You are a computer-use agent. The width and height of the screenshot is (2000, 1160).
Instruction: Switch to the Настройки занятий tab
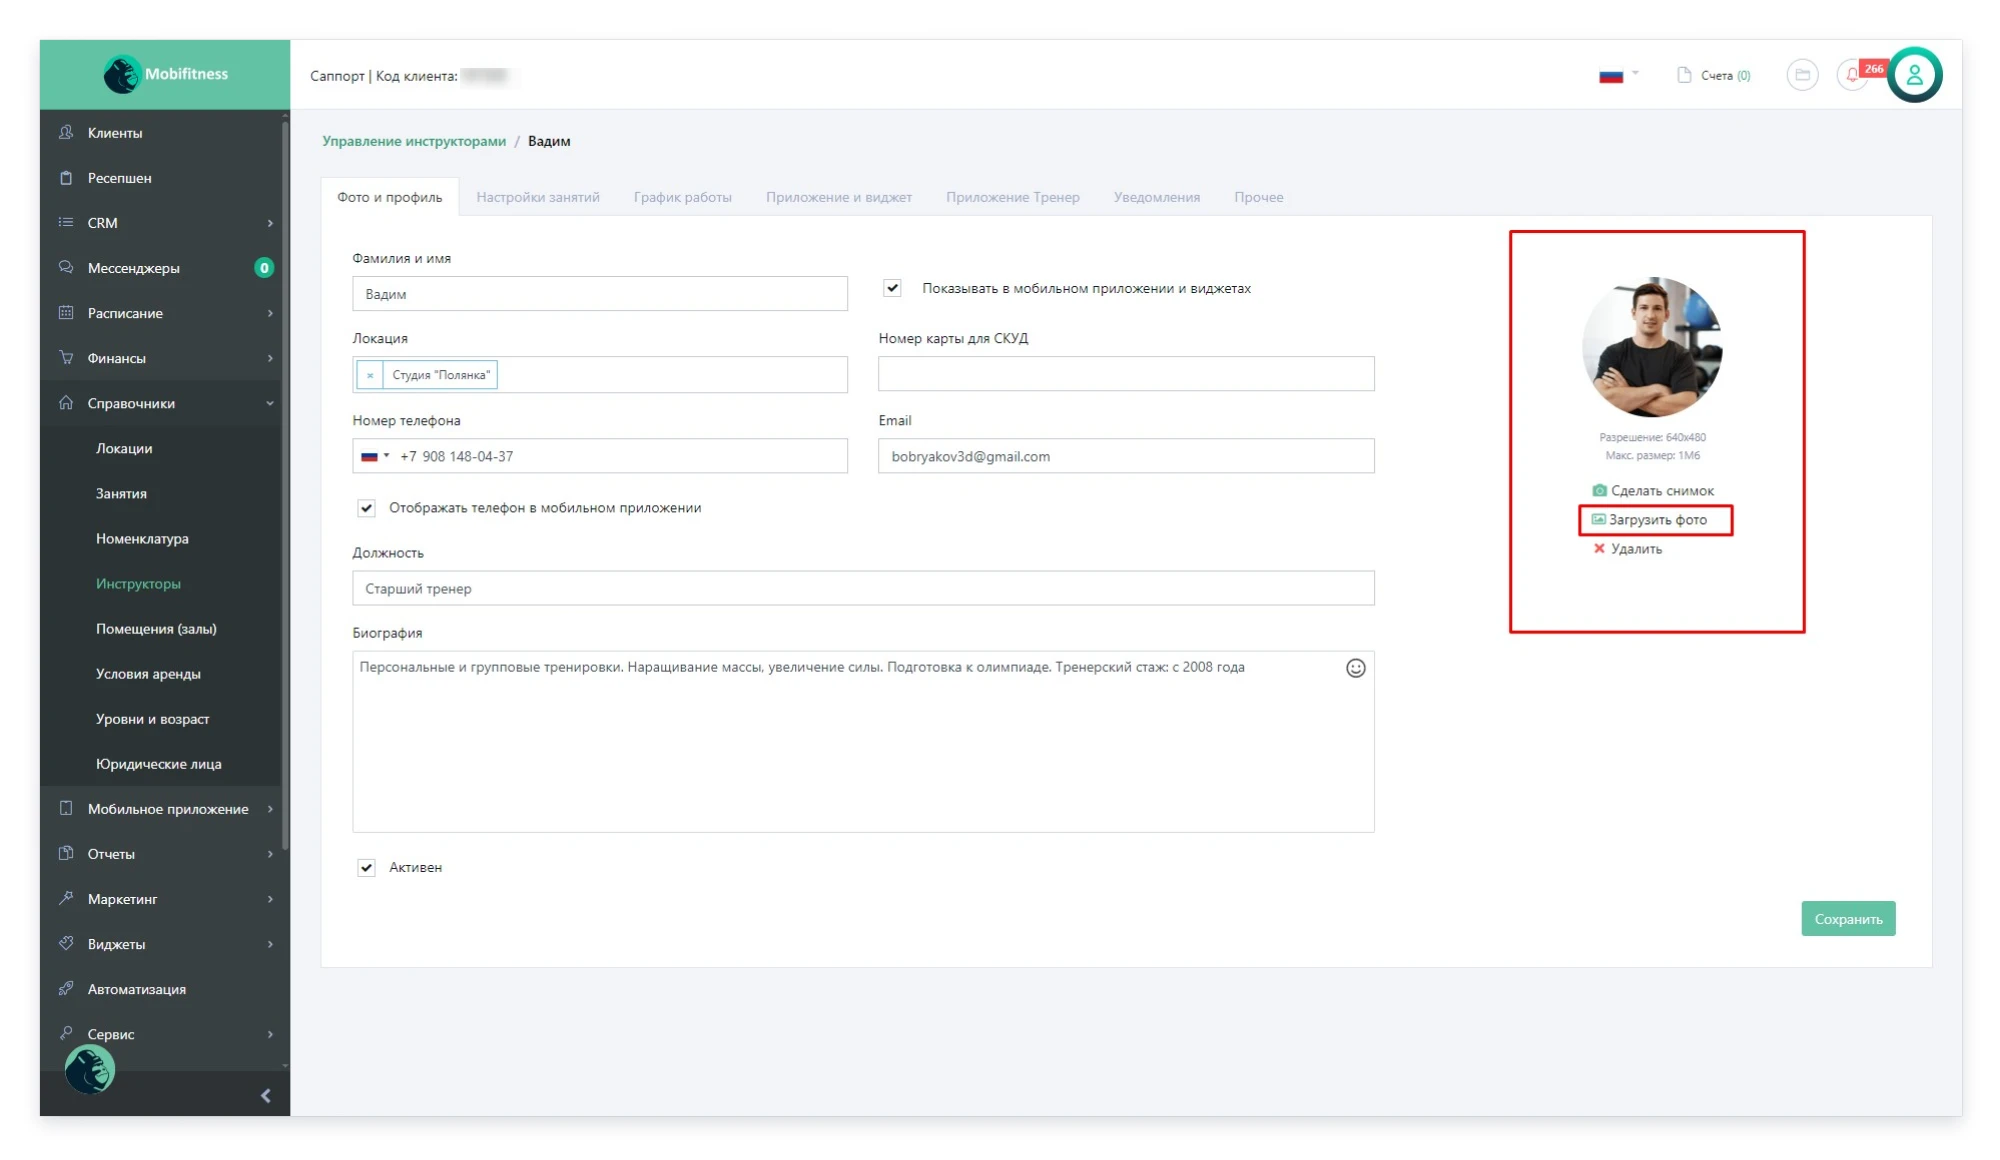tap(538, 197)
